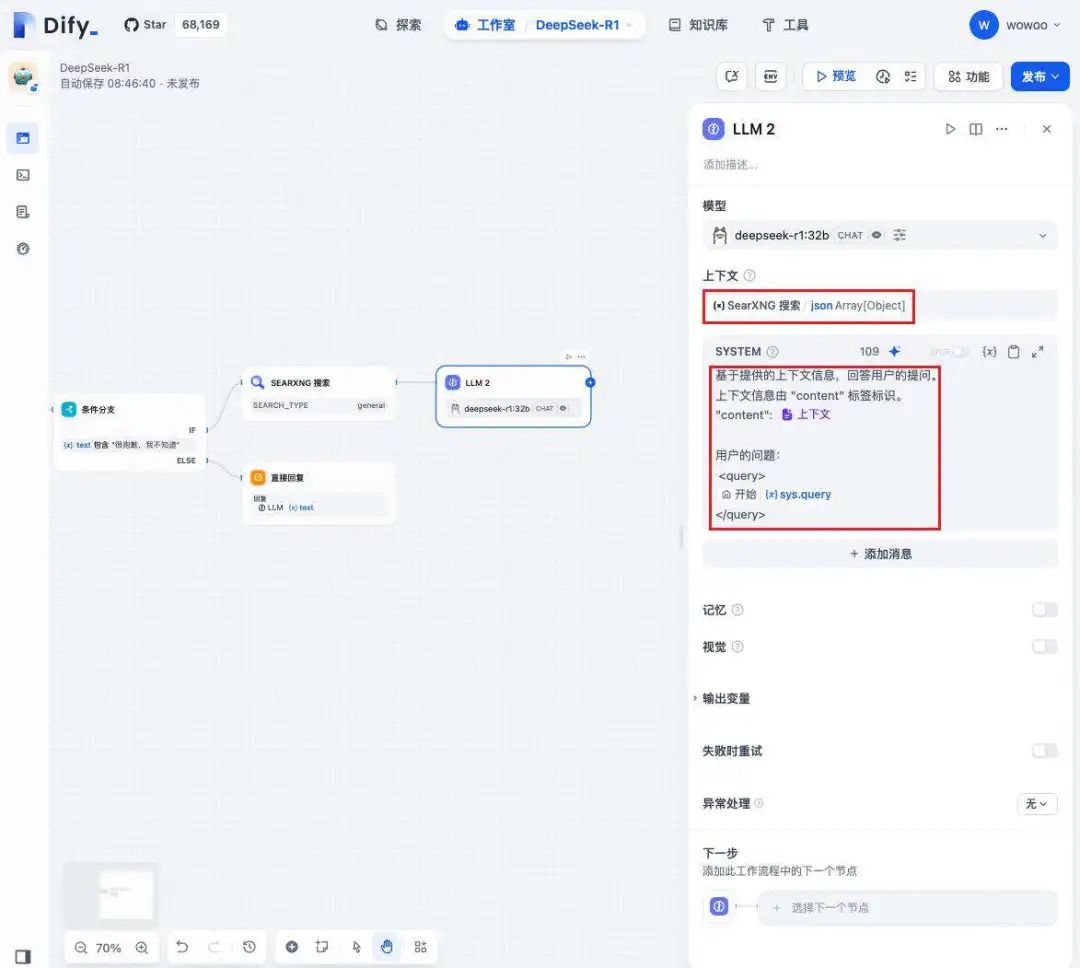Click the plus handle on LLM 2 node
1080x968 pixels.
(x=590, y=382)
